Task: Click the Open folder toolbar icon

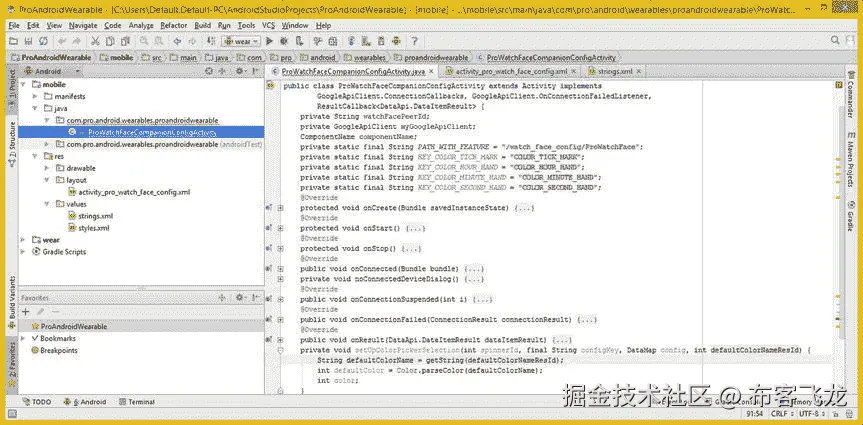Action: [x=13, y=41]
